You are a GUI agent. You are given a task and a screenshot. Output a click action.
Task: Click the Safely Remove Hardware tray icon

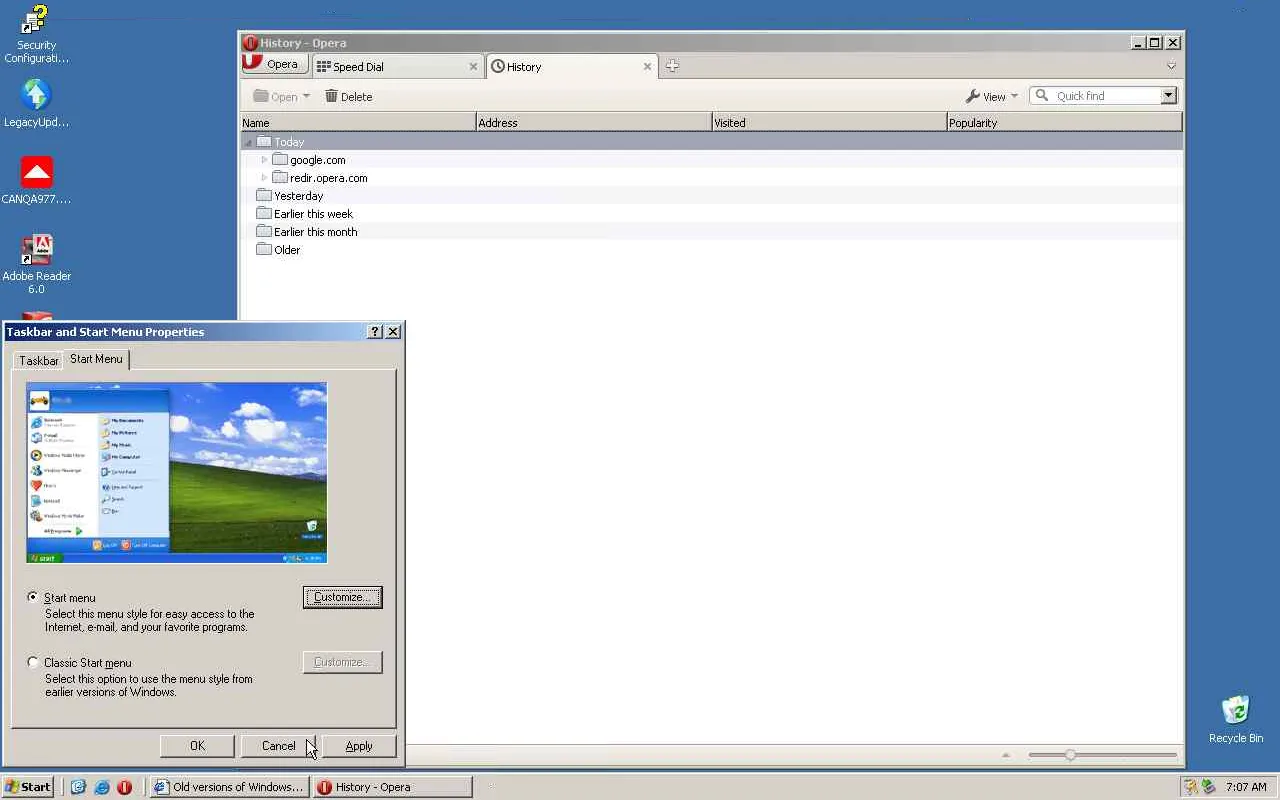click(1208, 787)
